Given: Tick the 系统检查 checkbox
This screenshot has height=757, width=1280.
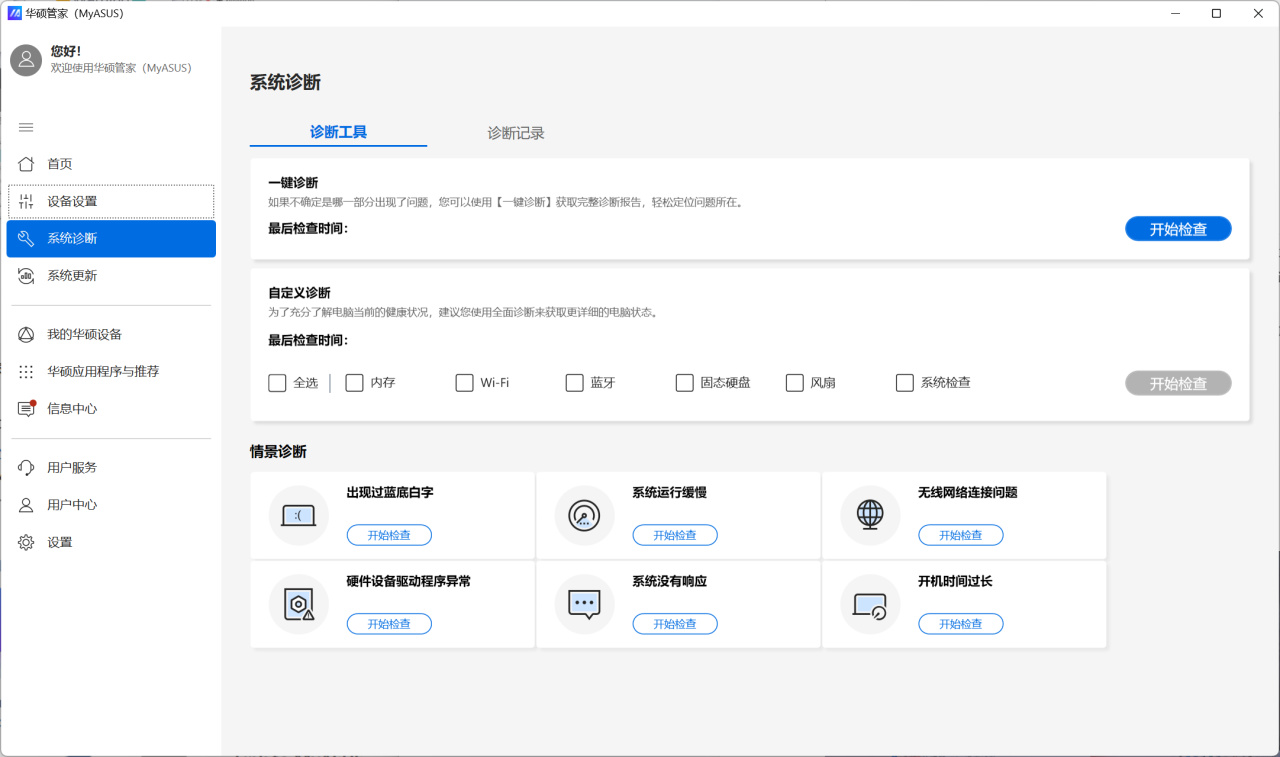Looking at the screenshot, I should (x=905, y=383).
